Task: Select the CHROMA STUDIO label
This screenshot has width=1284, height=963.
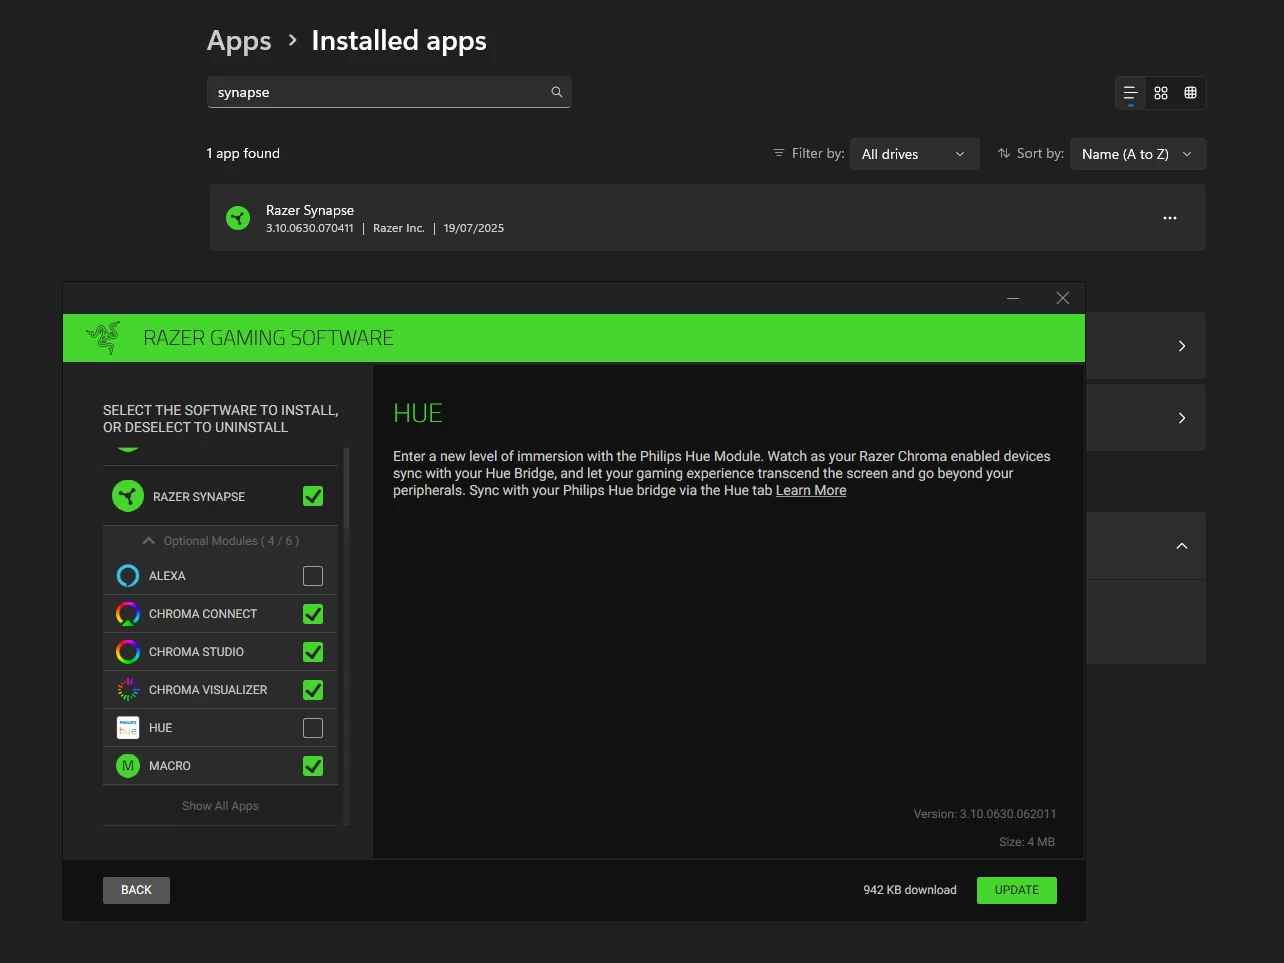Action: [196, 652]
